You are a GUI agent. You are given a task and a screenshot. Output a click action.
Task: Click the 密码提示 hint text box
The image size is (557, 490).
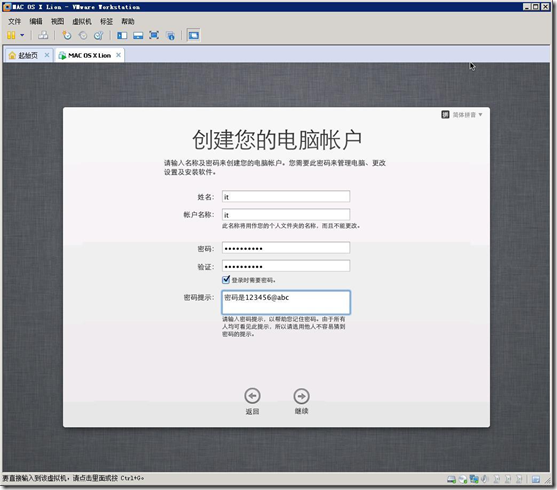[x=286, y=302]
